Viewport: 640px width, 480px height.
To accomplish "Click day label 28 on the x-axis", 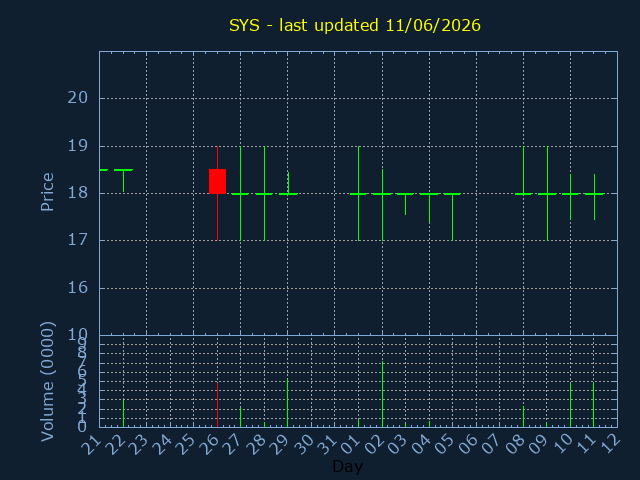I will pyautogui.click(x=256, y=444).
